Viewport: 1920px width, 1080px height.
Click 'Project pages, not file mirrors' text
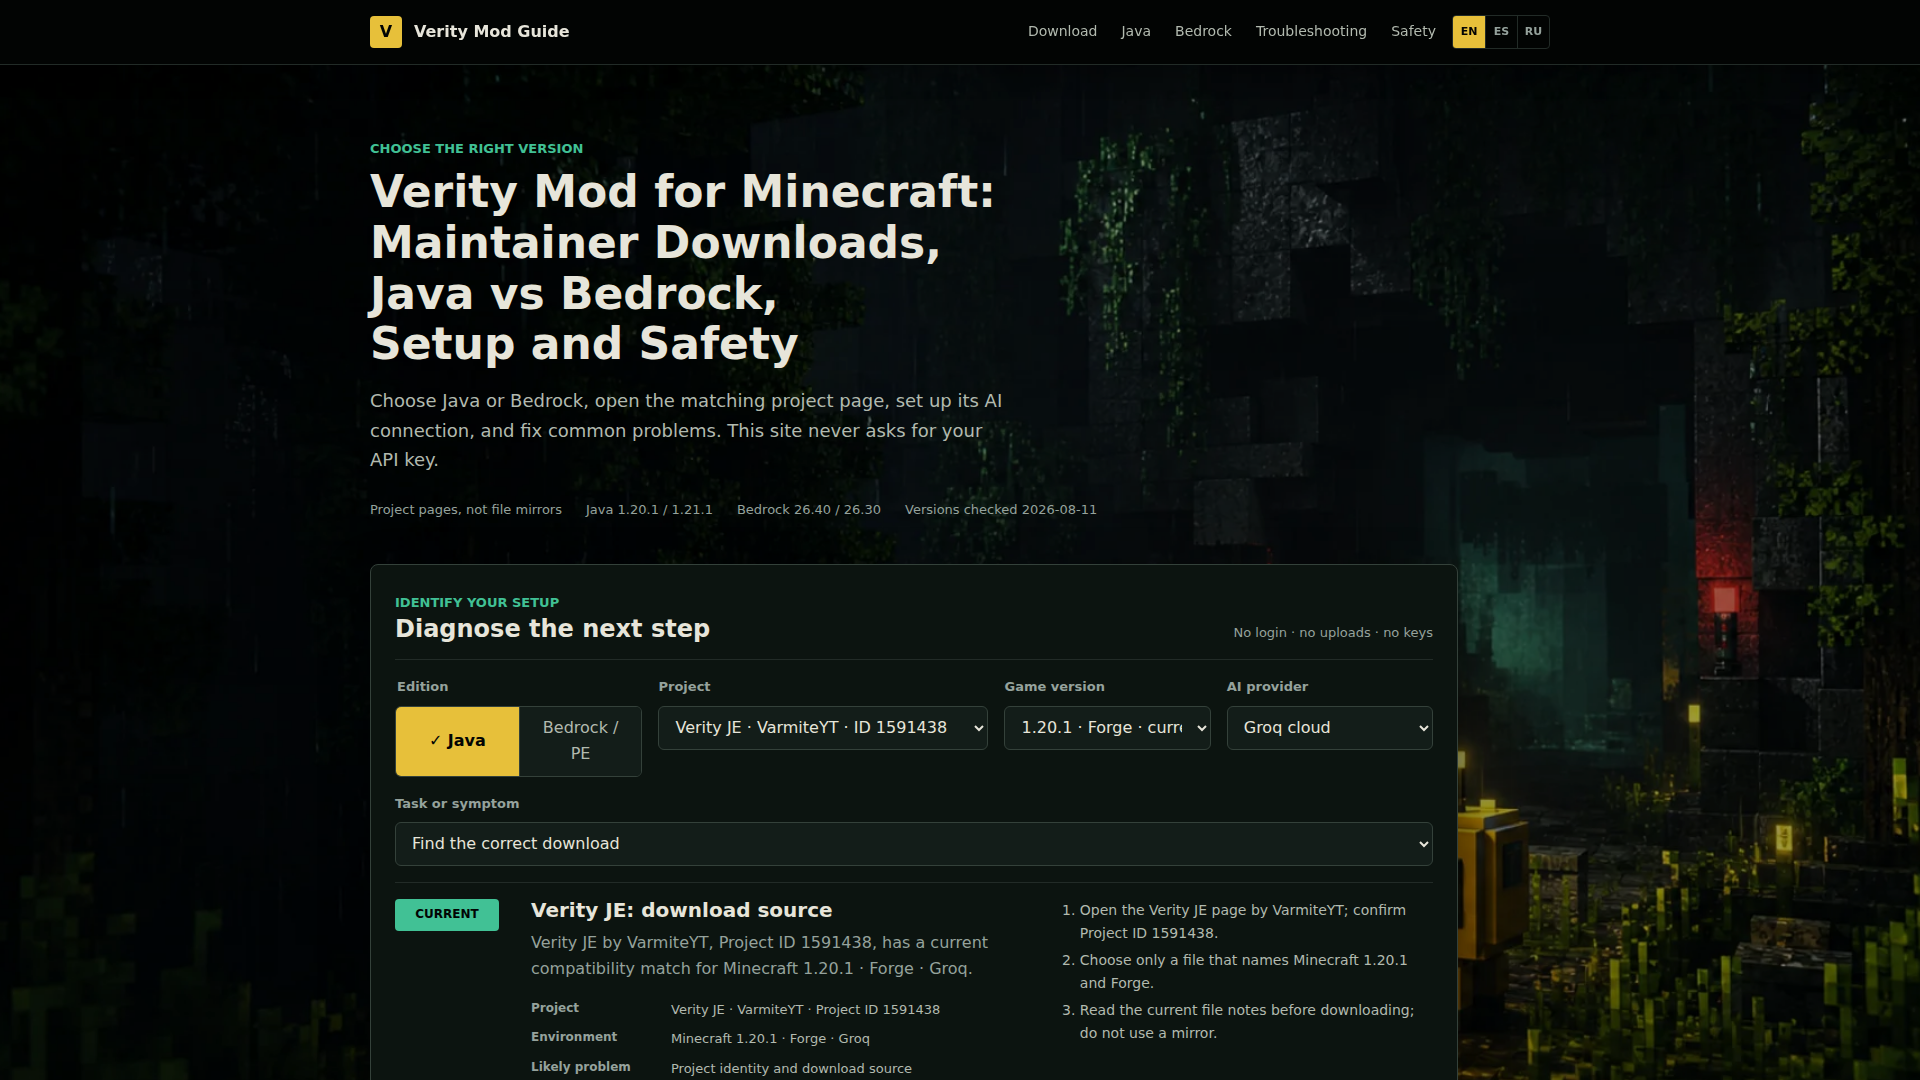point(466,510)
